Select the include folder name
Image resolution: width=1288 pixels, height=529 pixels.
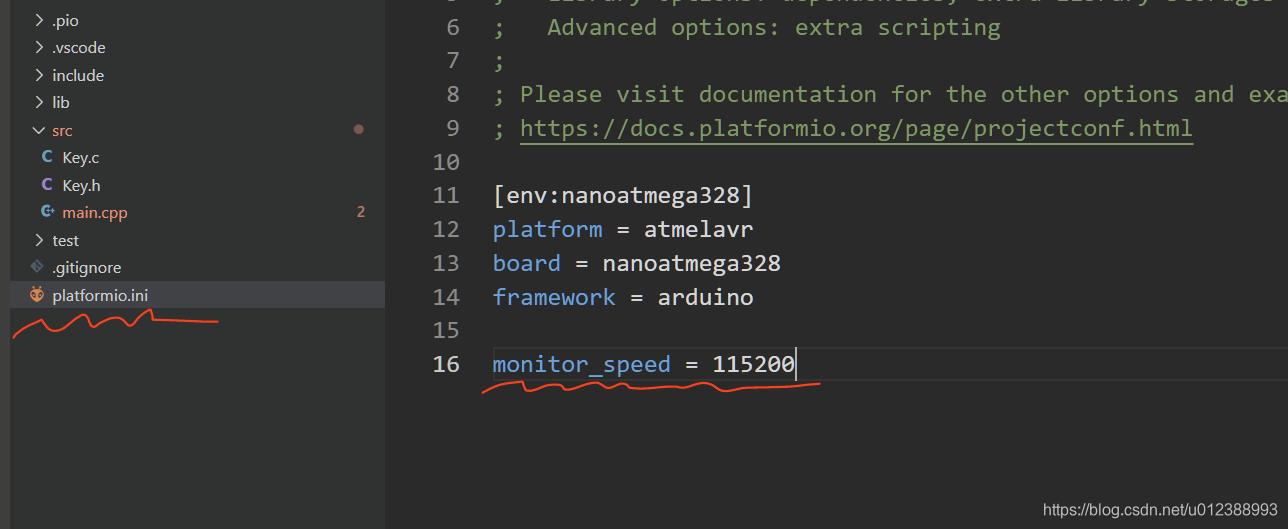coord(78,75)
